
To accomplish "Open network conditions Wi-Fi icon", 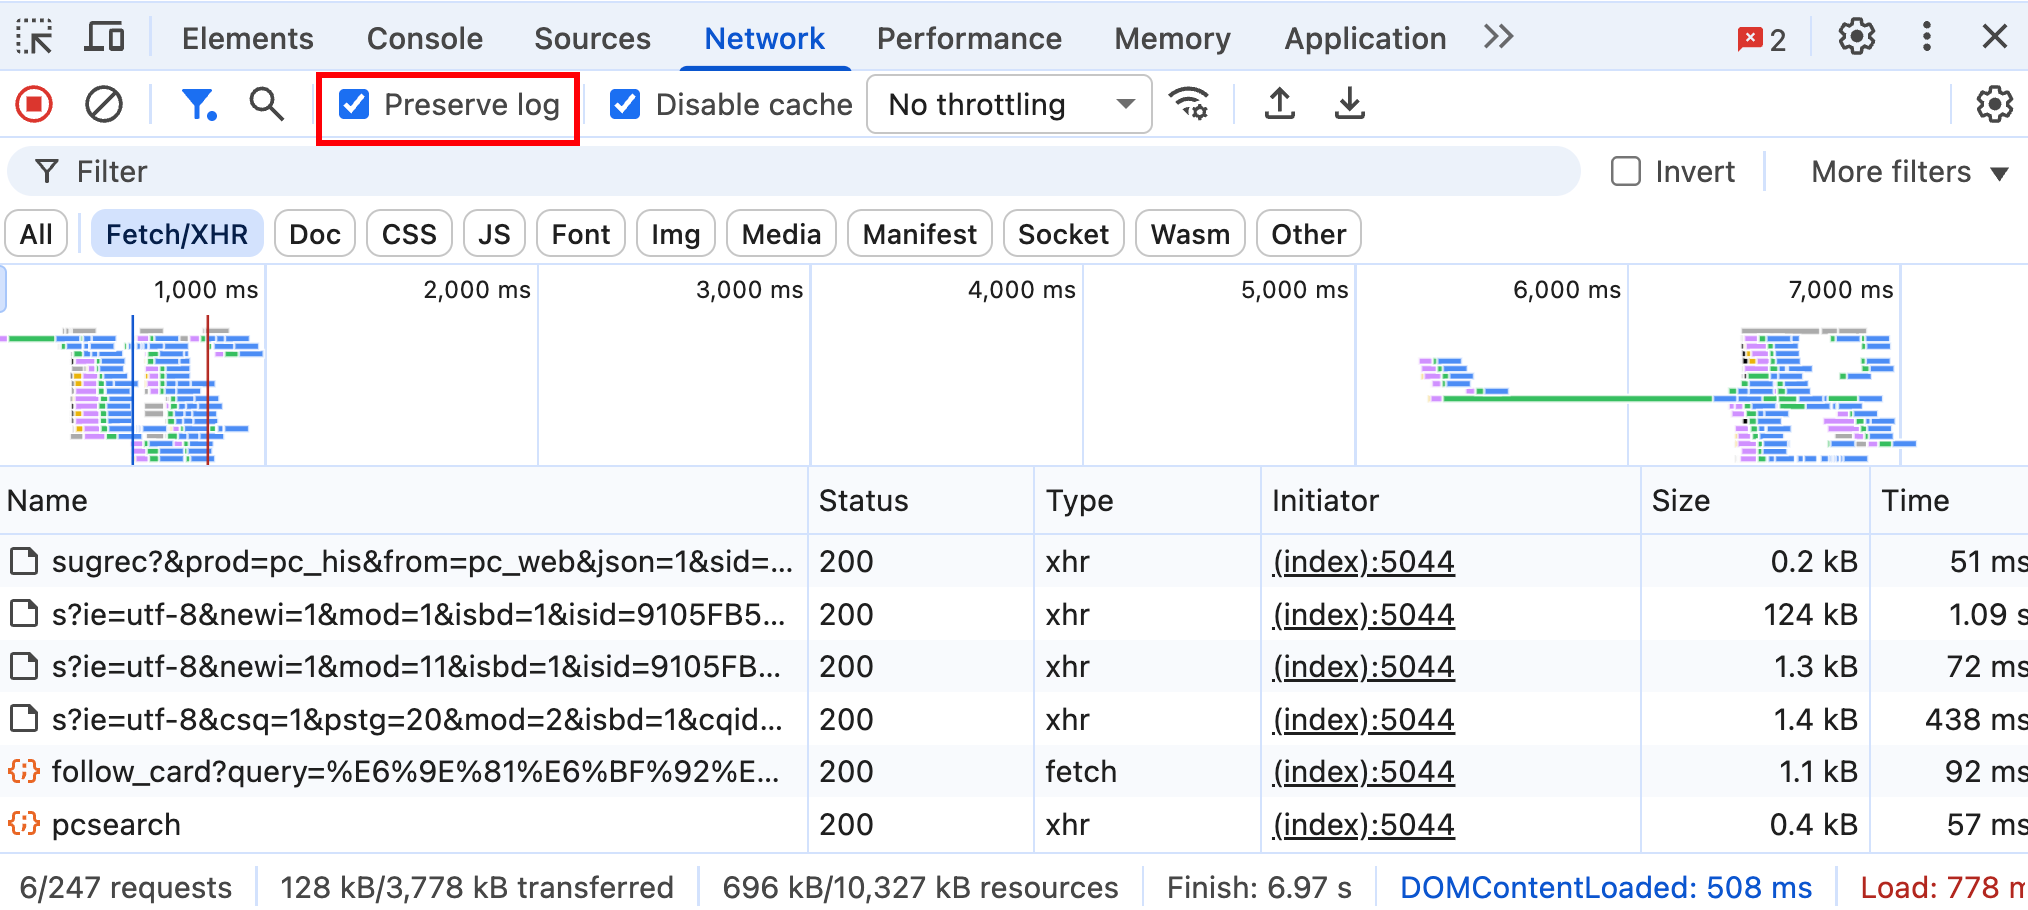I will tap(1189, 104).
